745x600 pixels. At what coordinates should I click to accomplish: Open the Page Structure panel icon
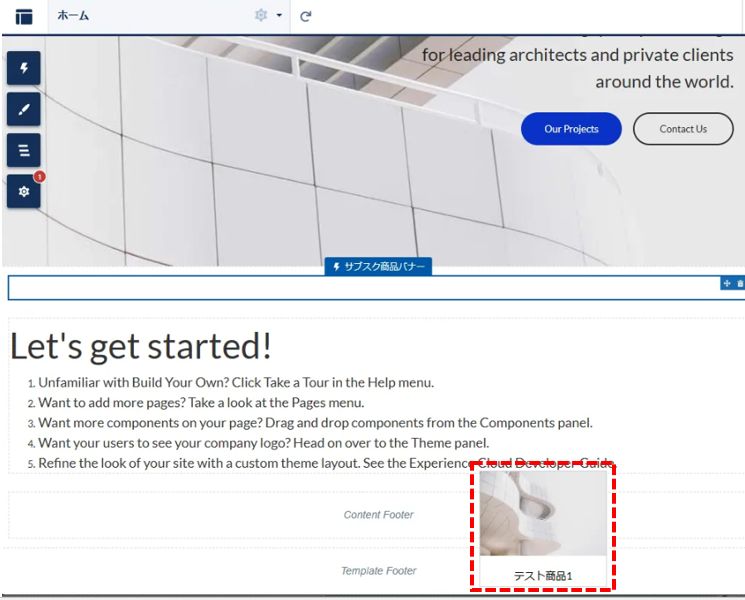pyautogui.click(x=24, y=150)
